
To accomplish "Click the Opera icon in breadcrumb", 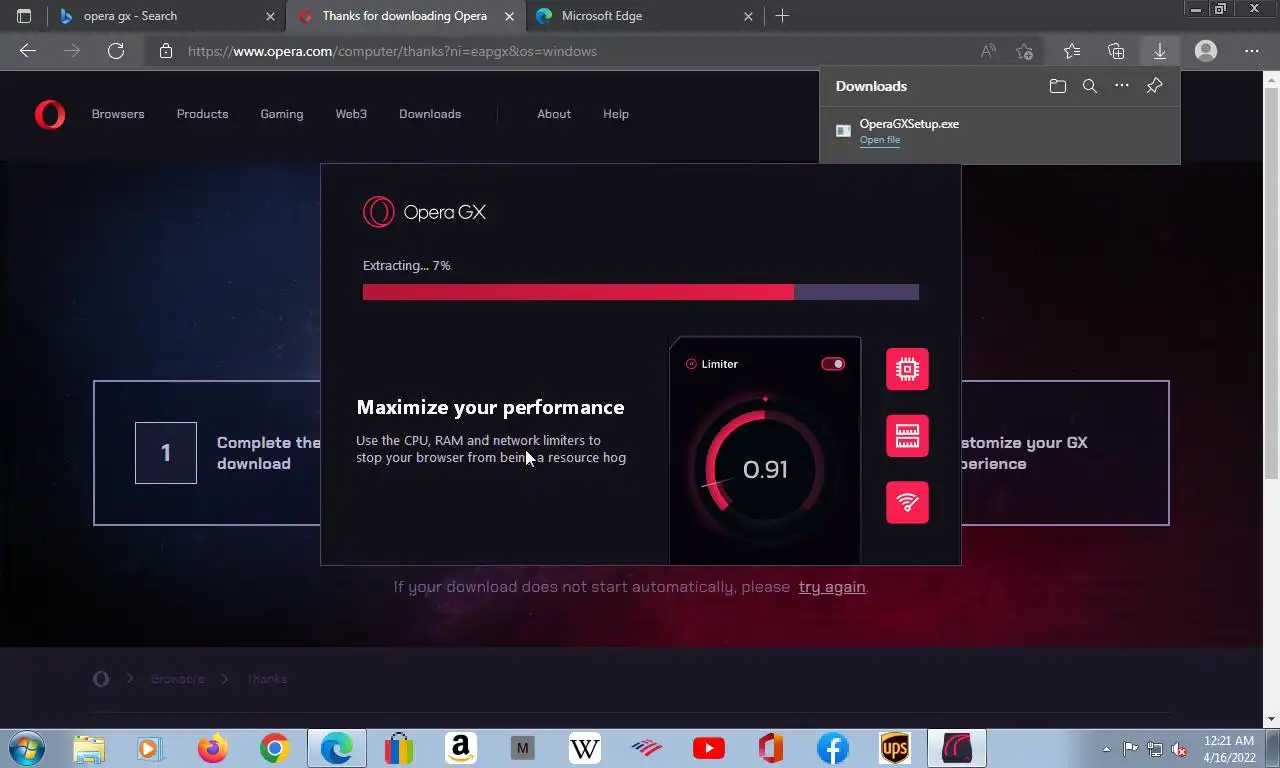I will (x=101, y=679).
